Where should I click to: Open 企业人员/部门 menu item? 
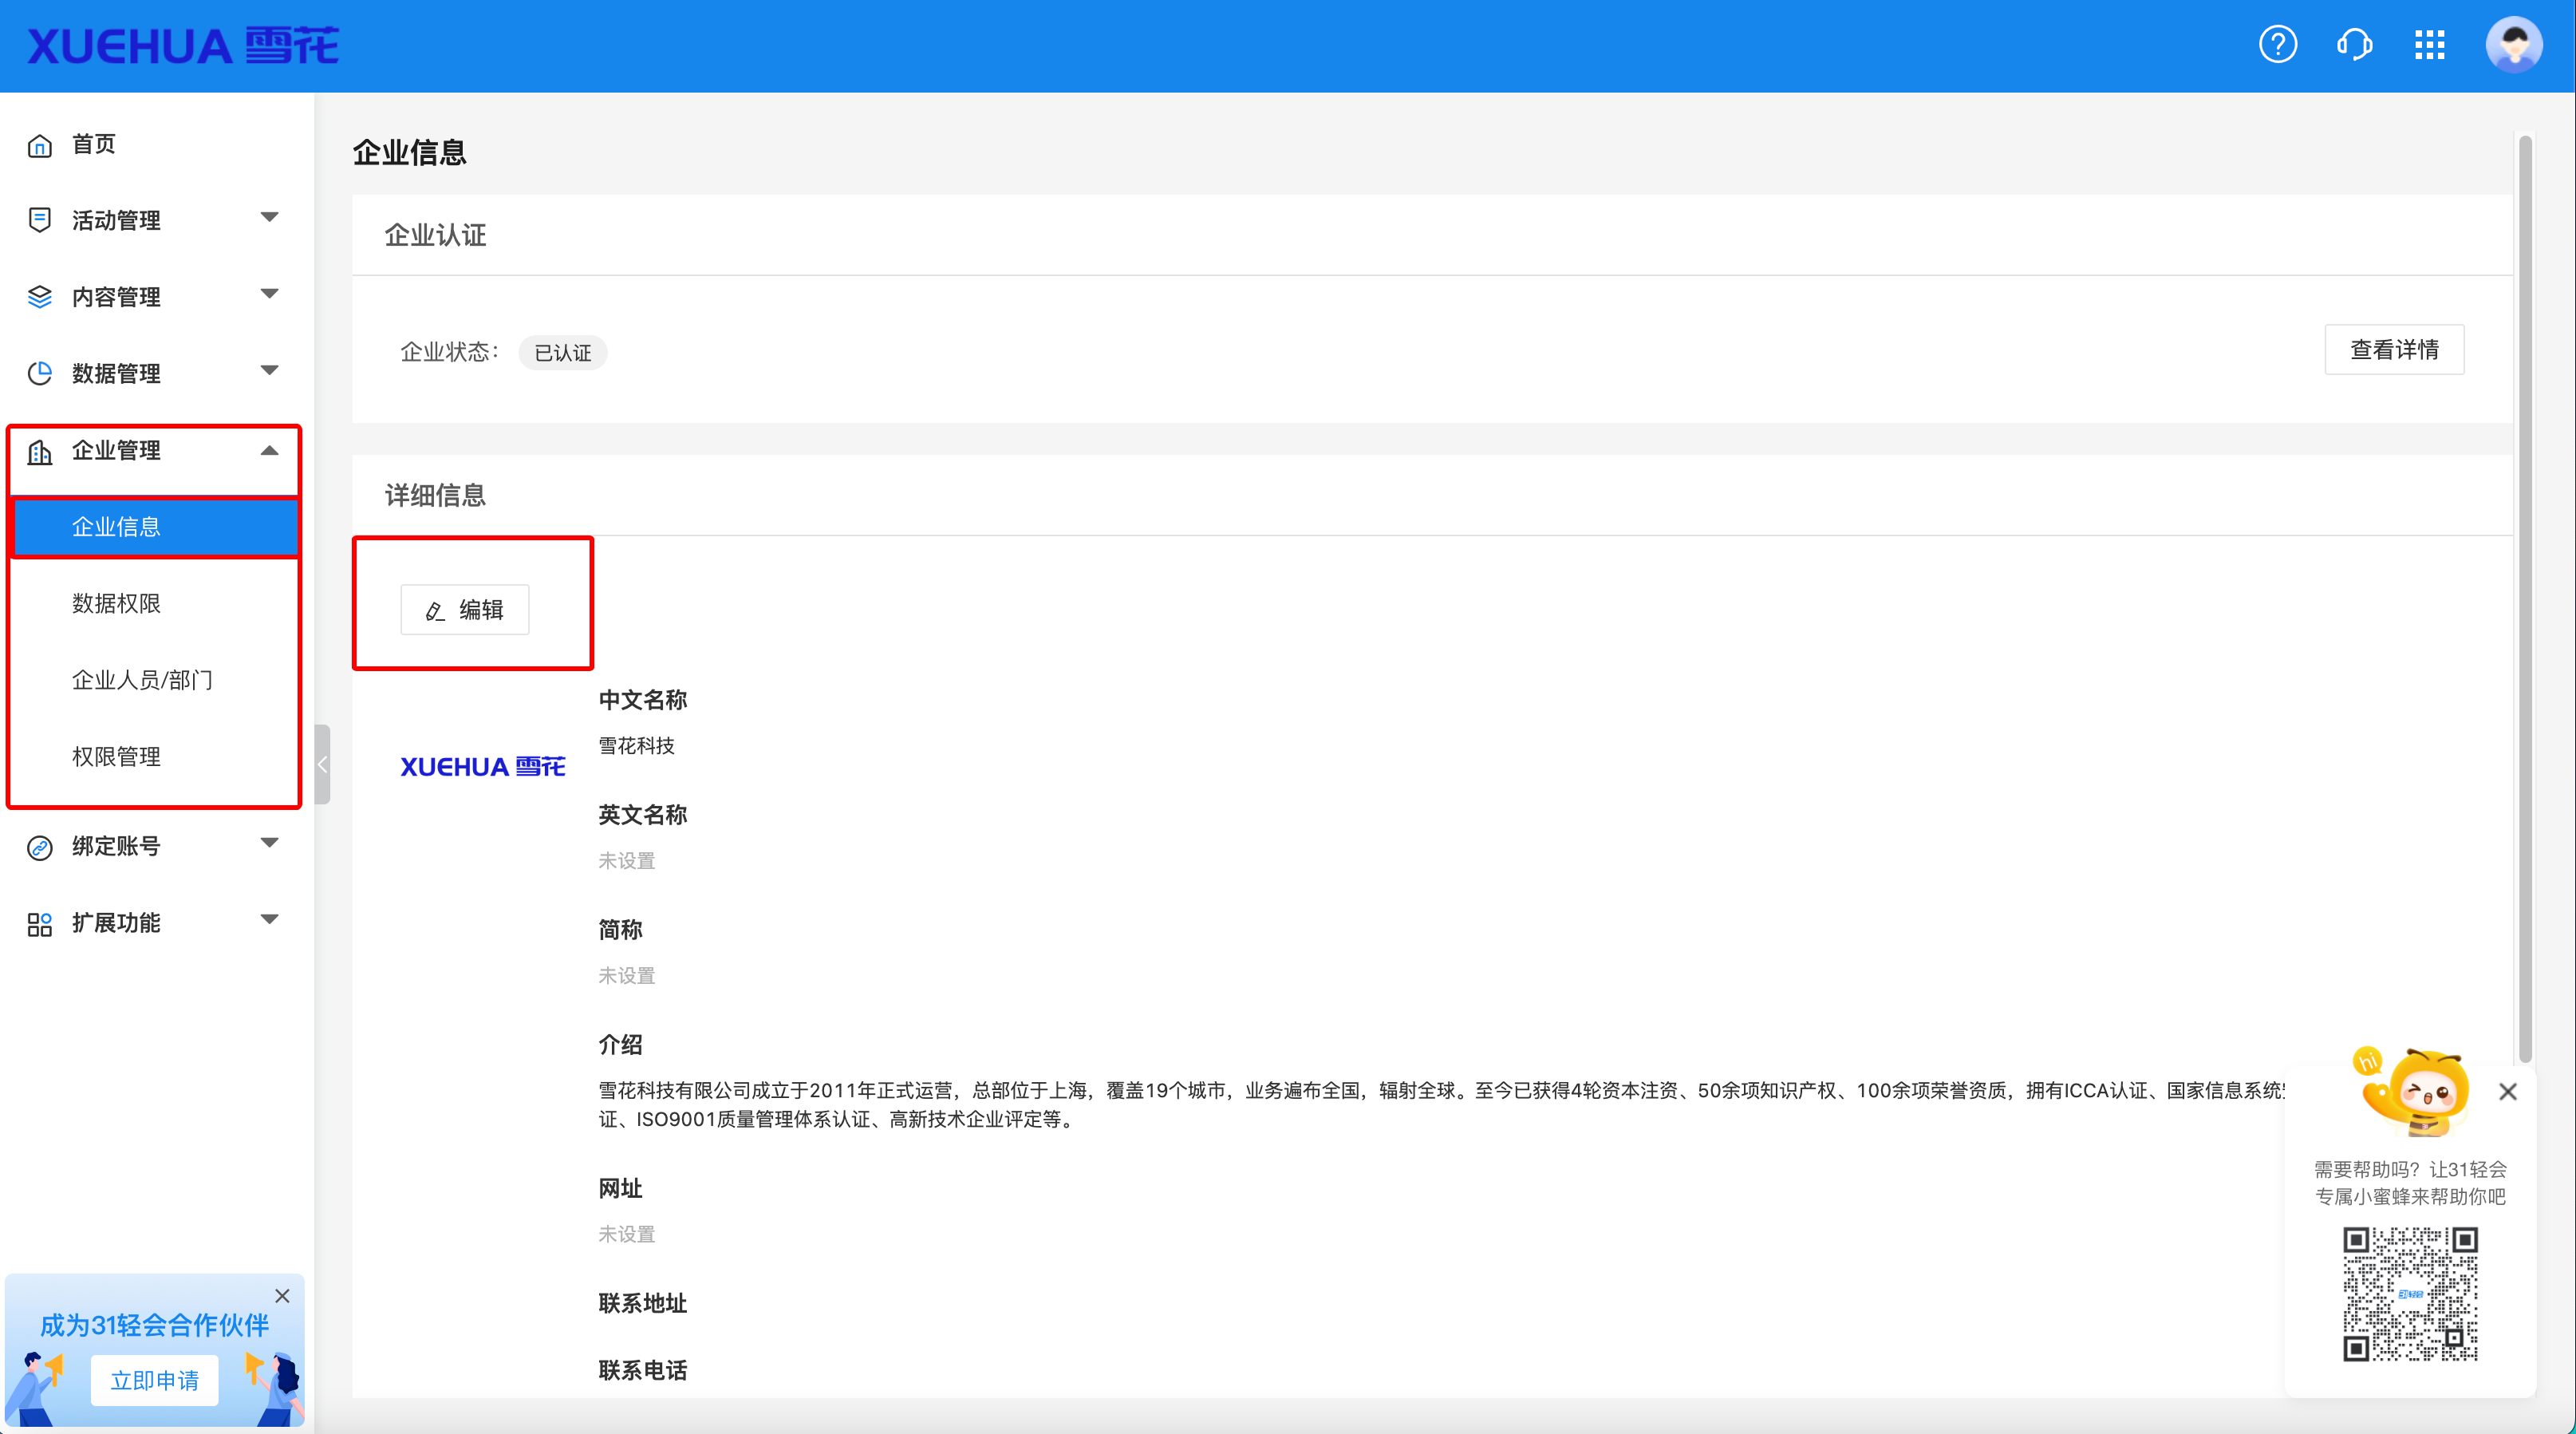click(142, 680)
